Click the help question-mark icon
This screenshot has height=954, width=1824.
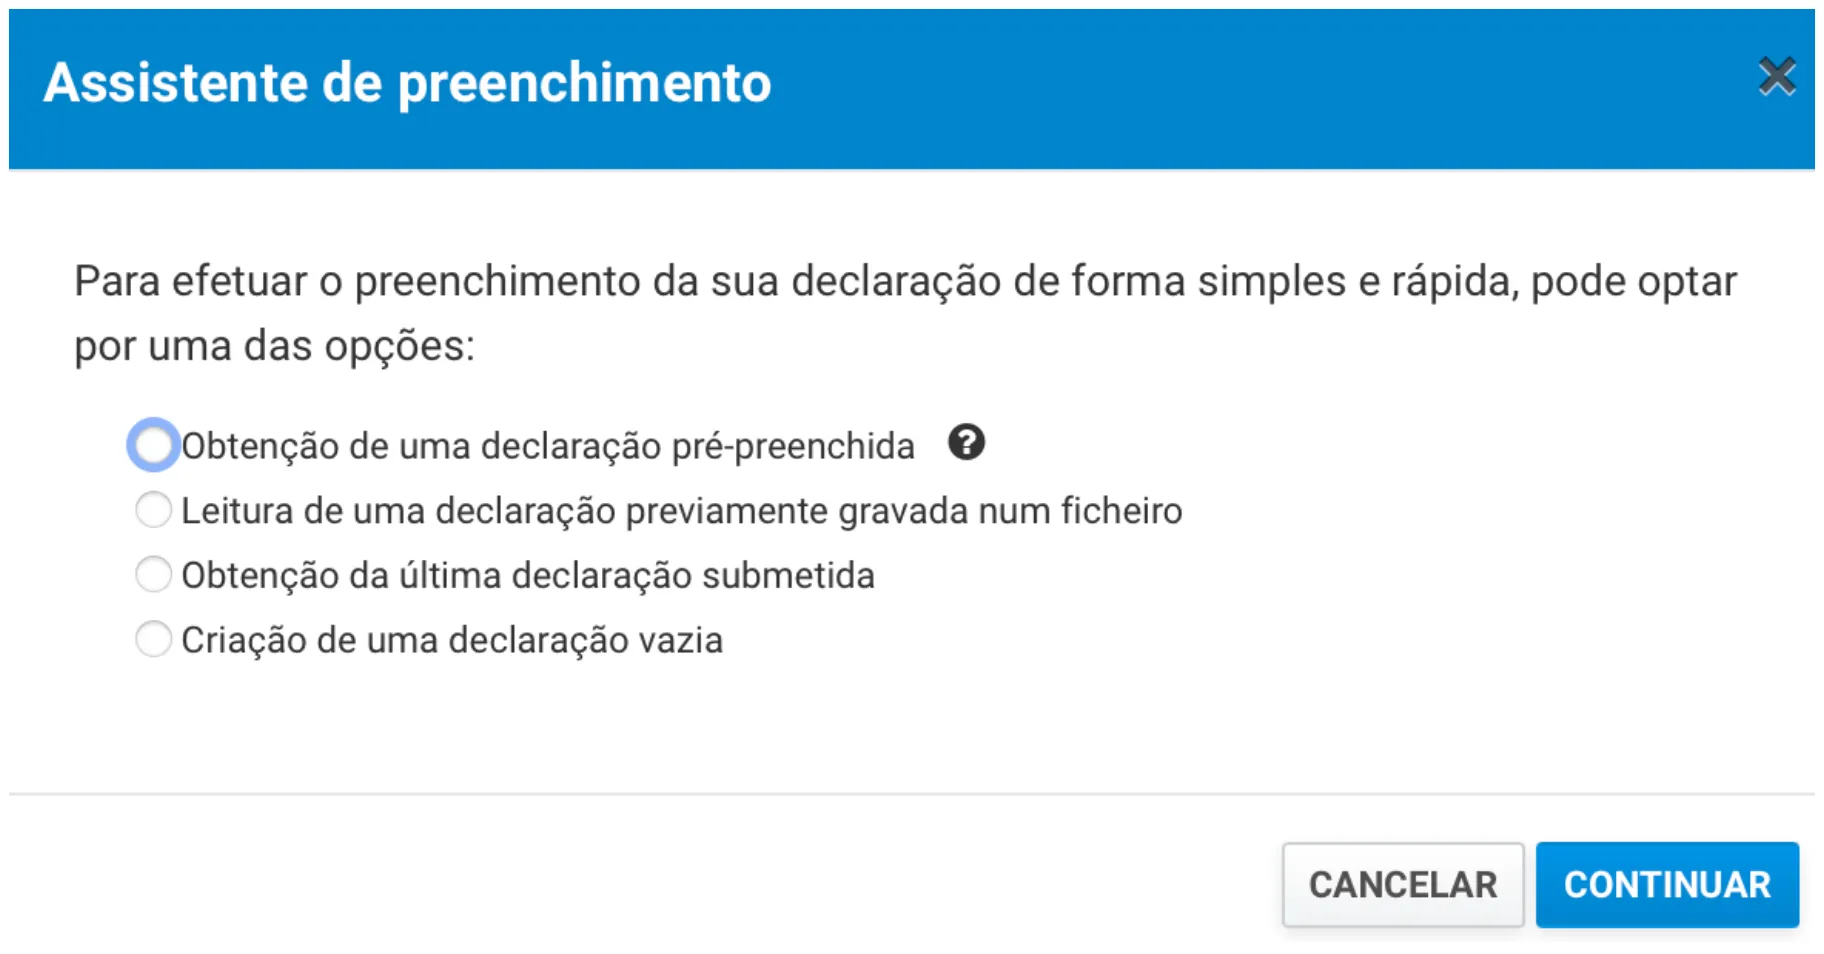tap(966, 442)
